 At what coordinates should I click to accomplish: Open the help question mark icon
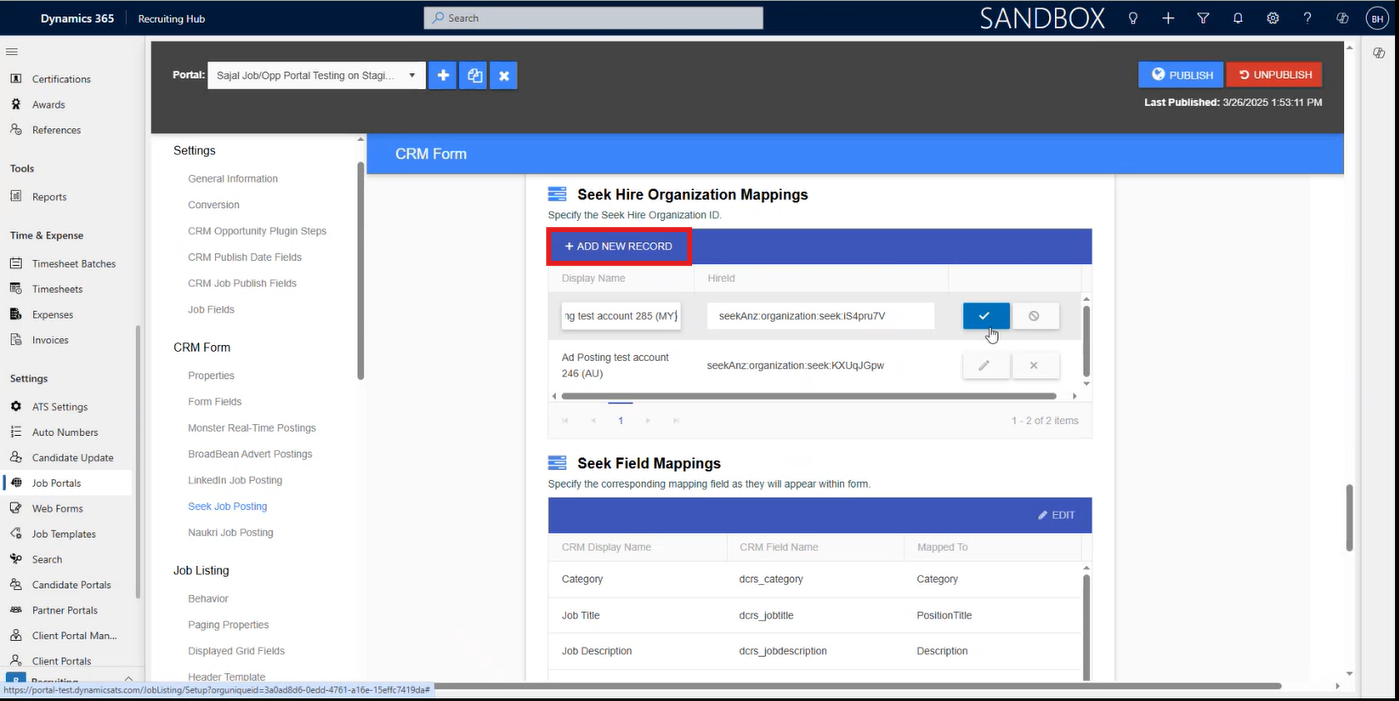click(x=1308, y=18)
